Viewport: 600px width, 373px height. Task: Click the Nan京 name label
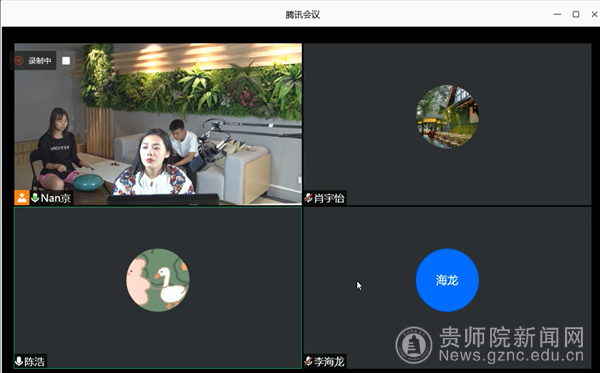point(55,198)
